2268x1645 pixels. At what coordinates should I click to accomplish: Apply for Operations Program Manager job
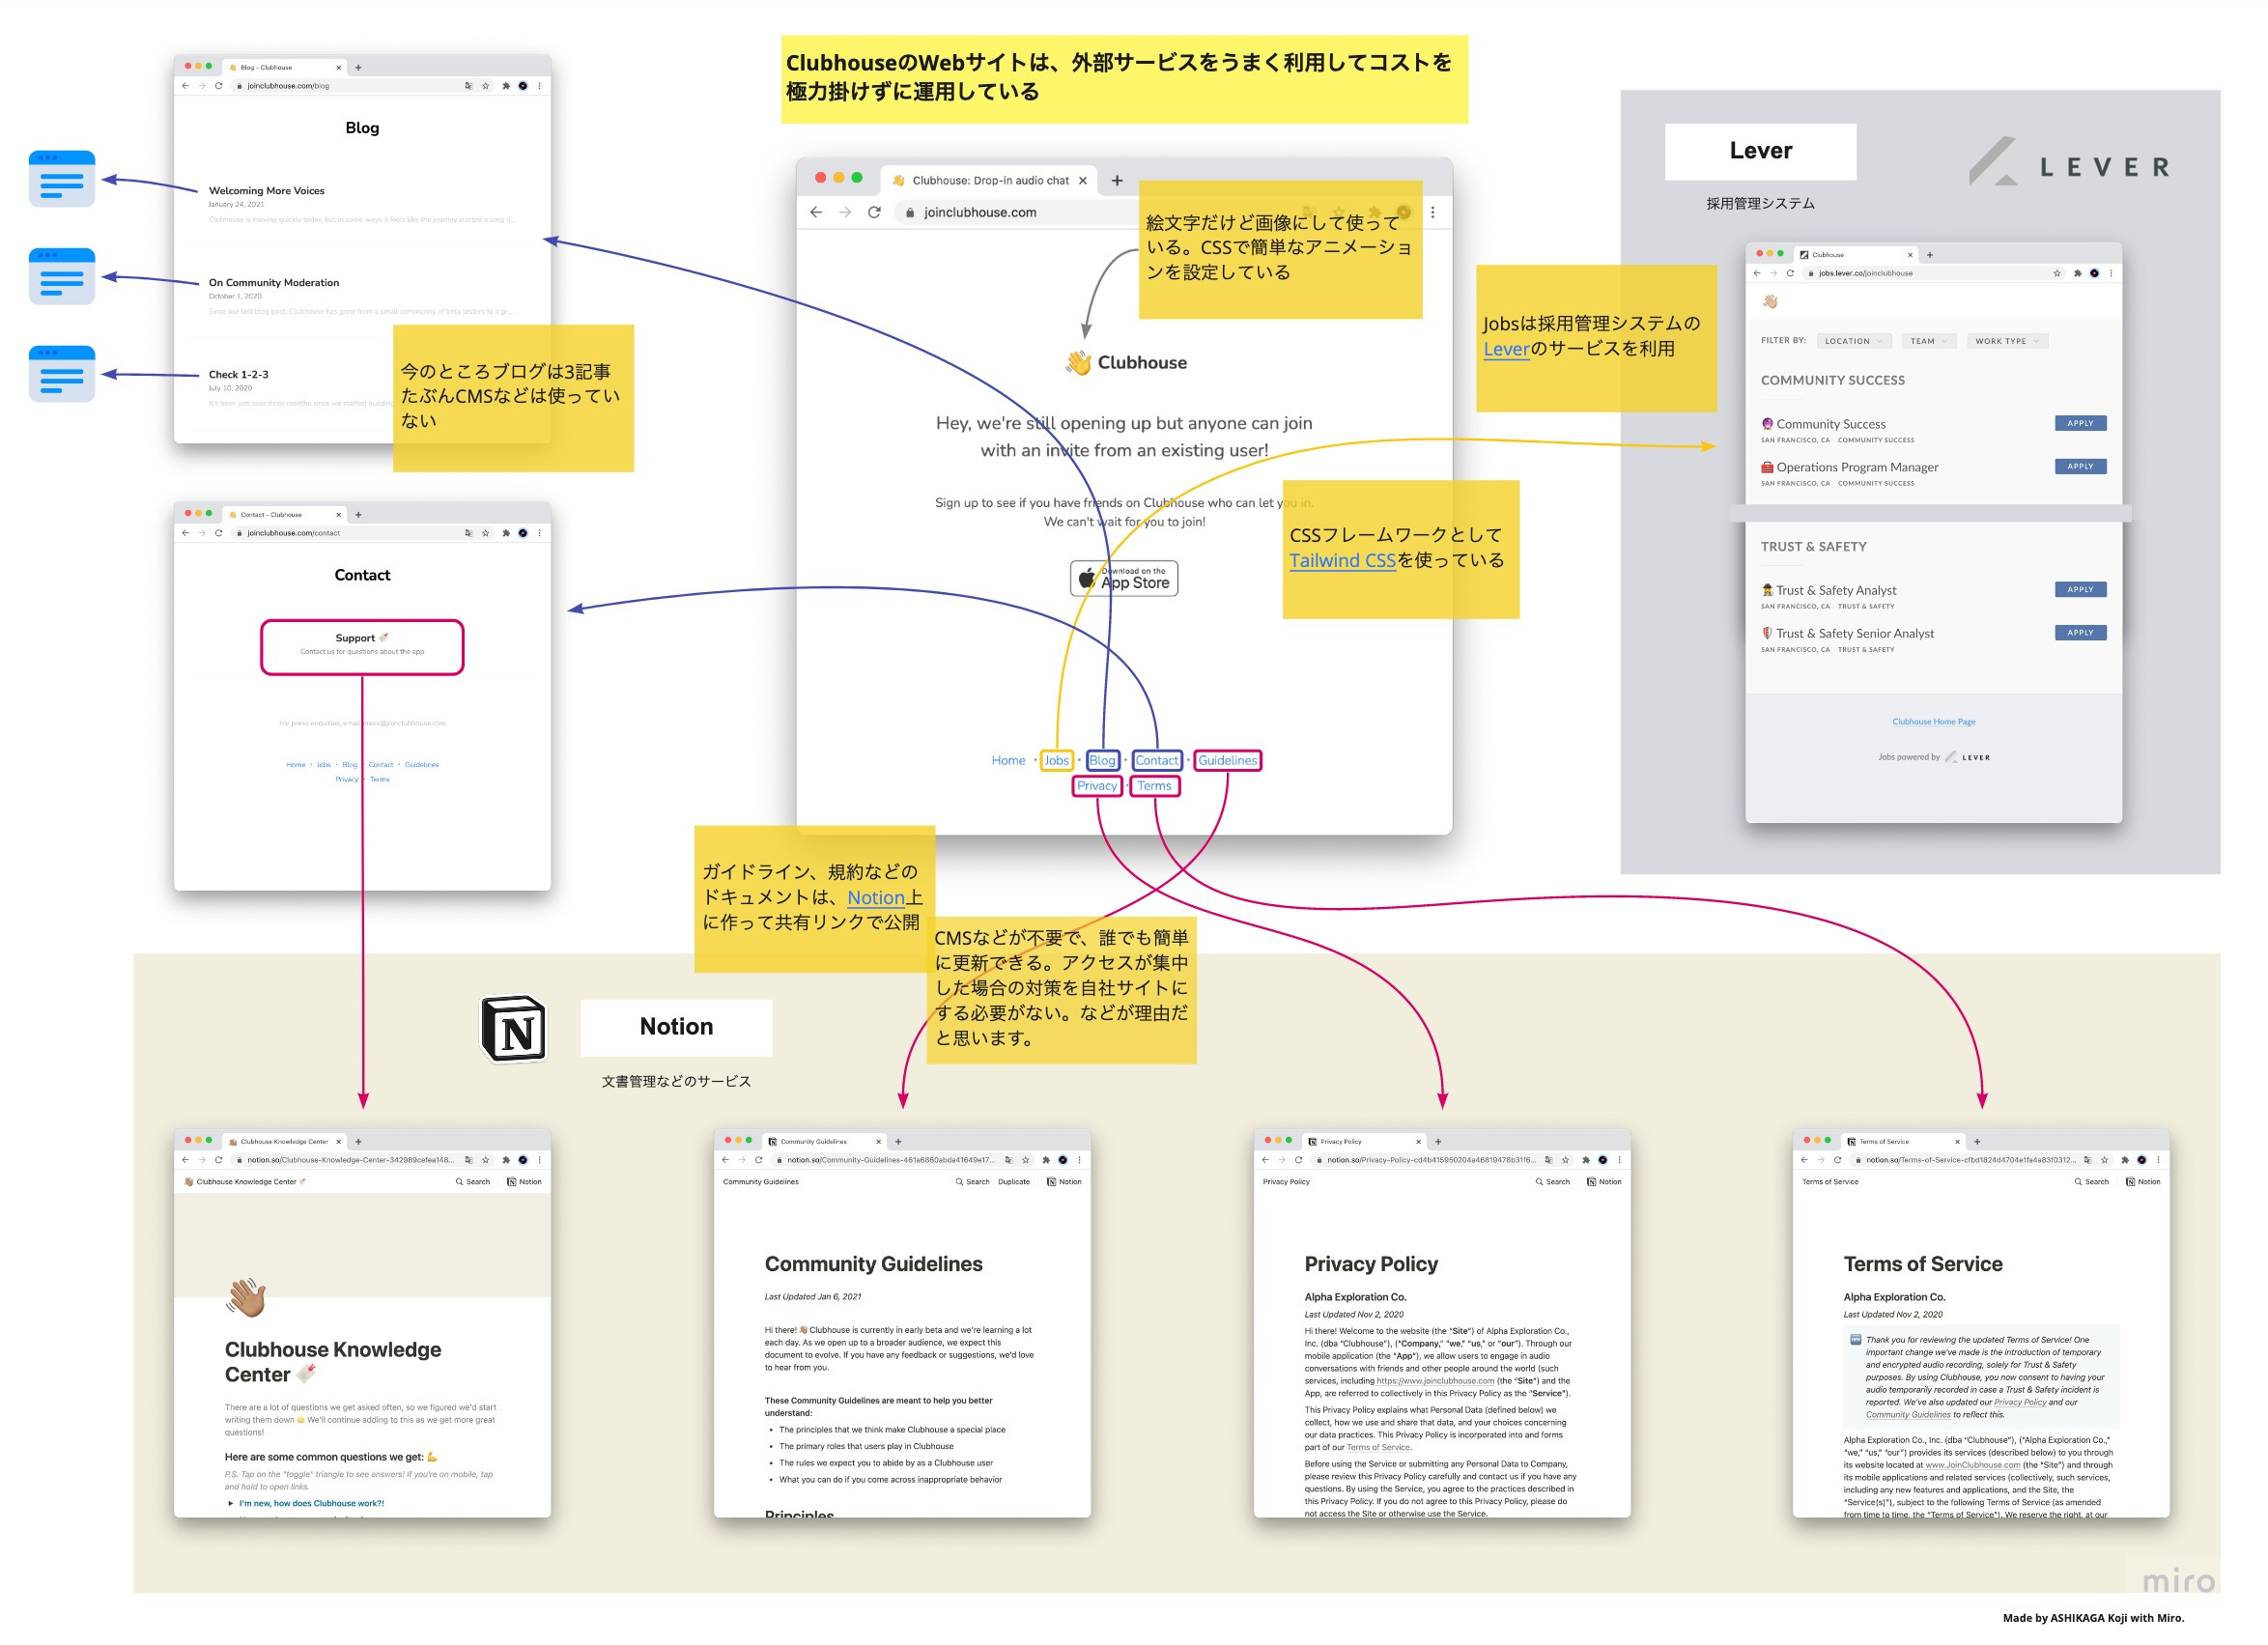tap(2080, 466)
